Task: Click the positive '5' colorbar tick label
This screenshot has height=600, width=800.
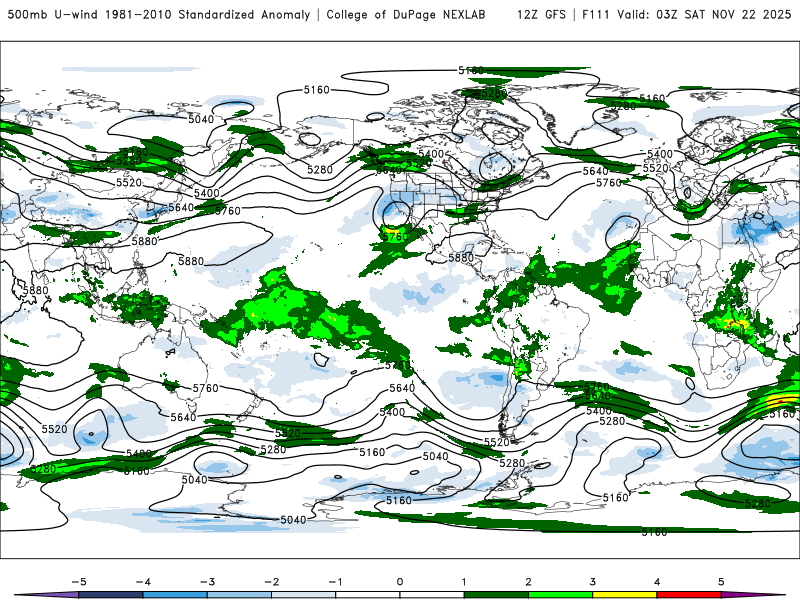Action: point(721,582)
